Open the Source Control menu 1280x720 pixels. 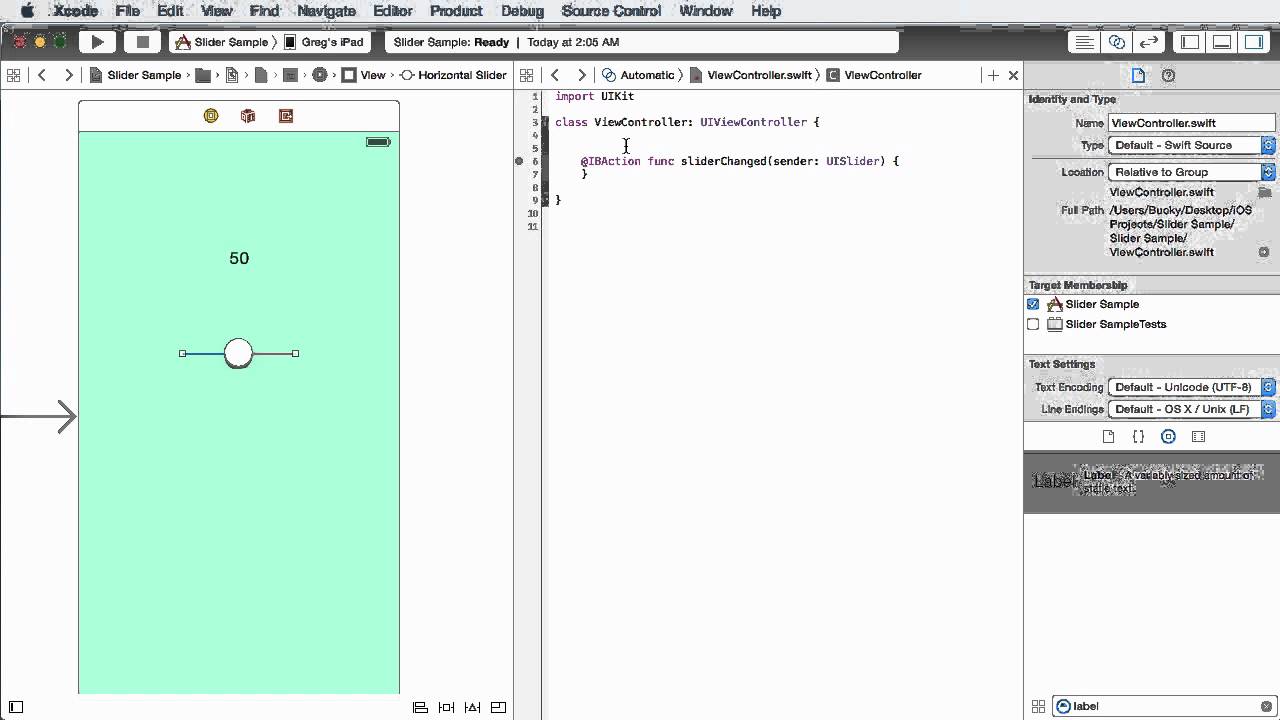click(611, 11)
